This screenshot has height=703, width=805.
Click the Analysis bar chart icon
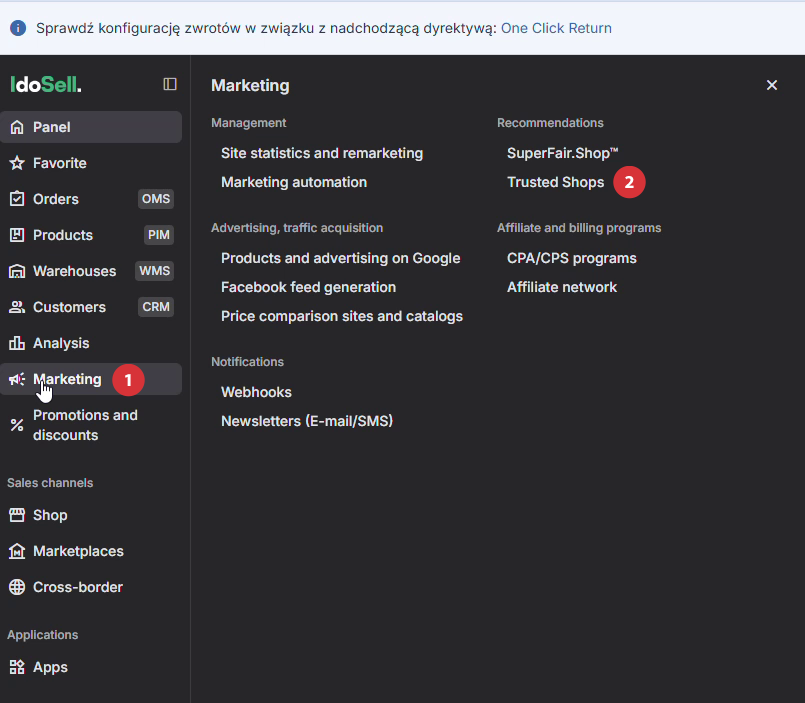17,343
